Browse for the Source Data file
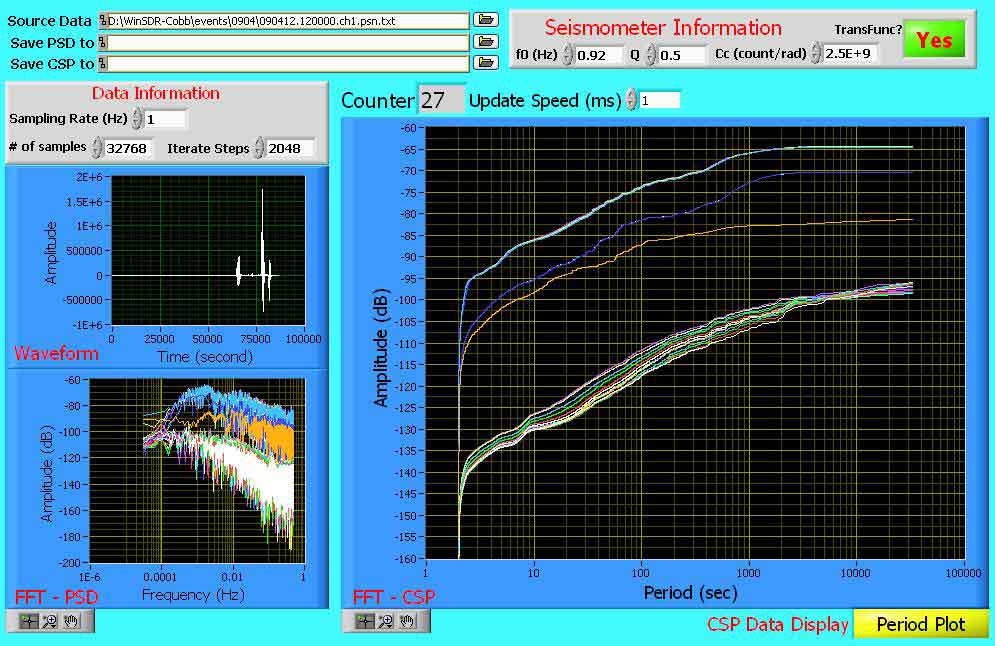 click(x=485, y=20)
